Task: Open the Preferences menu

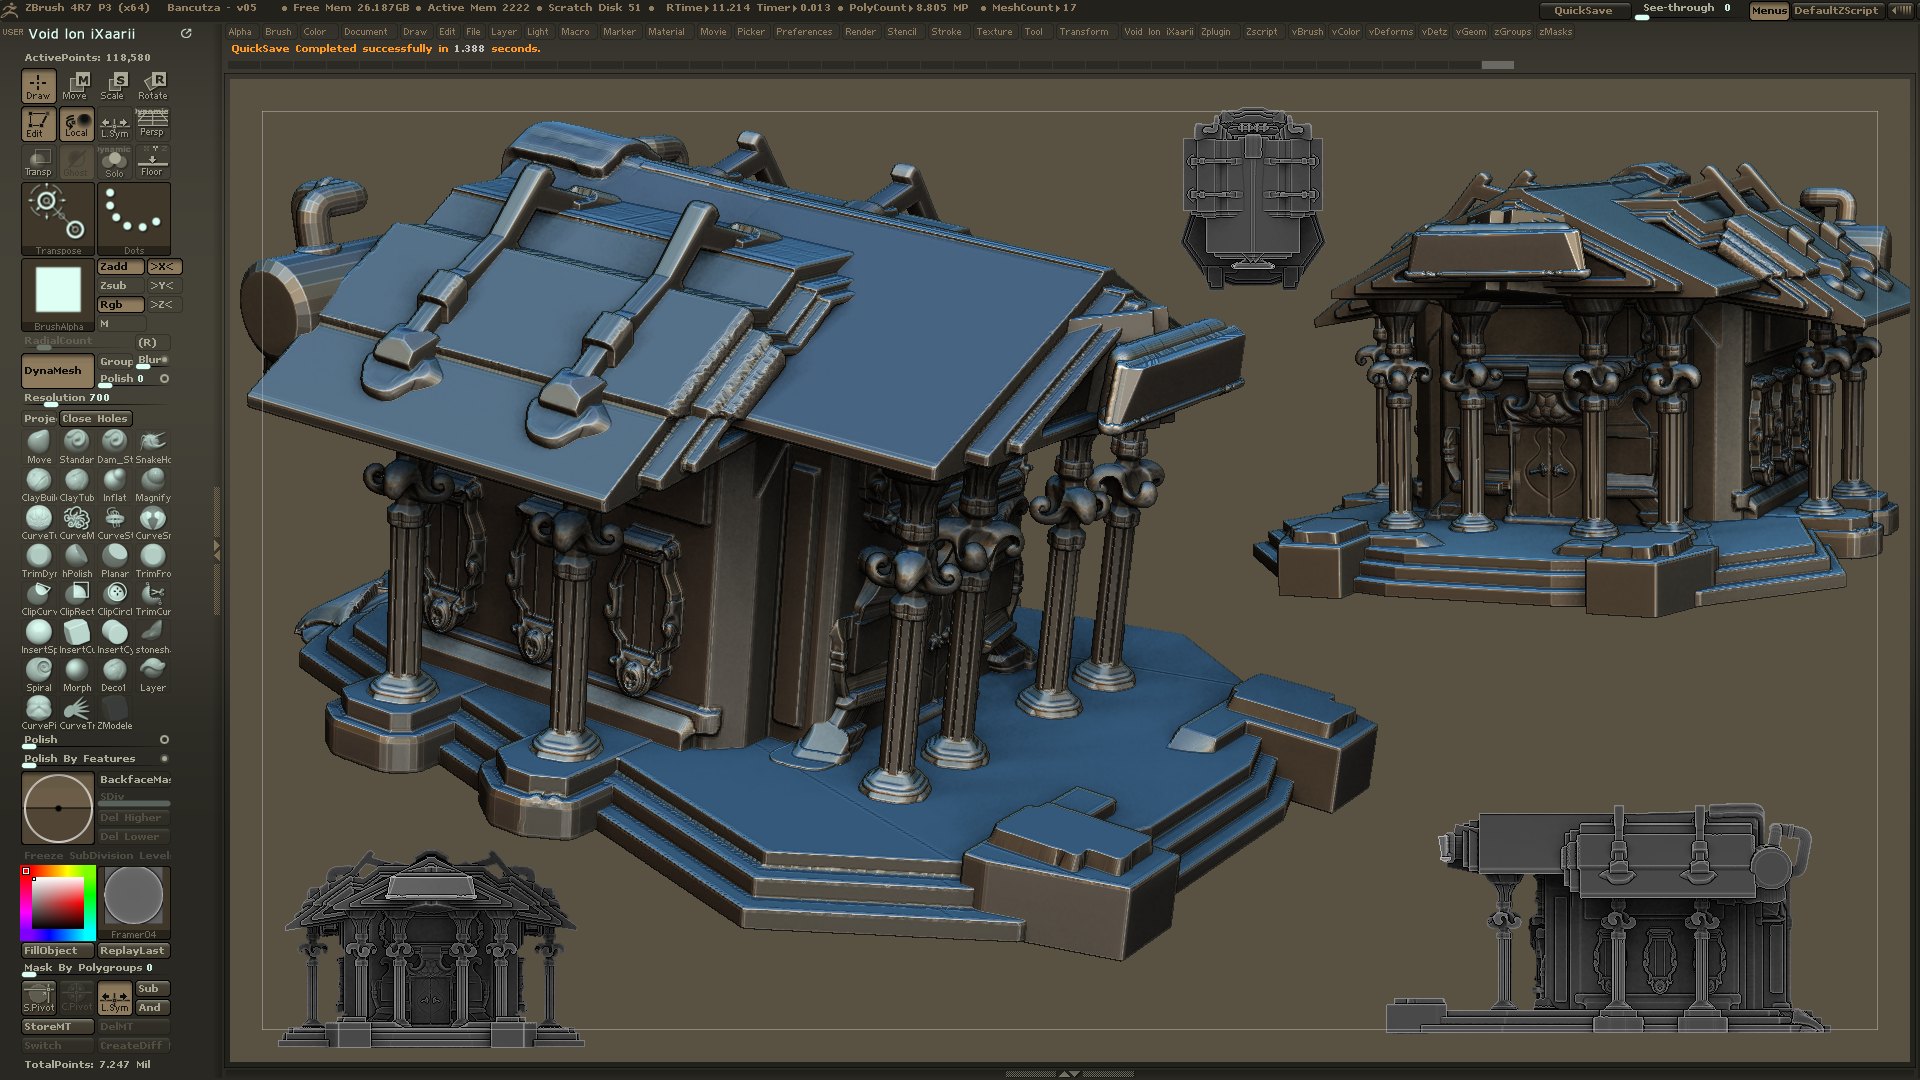Action: 804,31
